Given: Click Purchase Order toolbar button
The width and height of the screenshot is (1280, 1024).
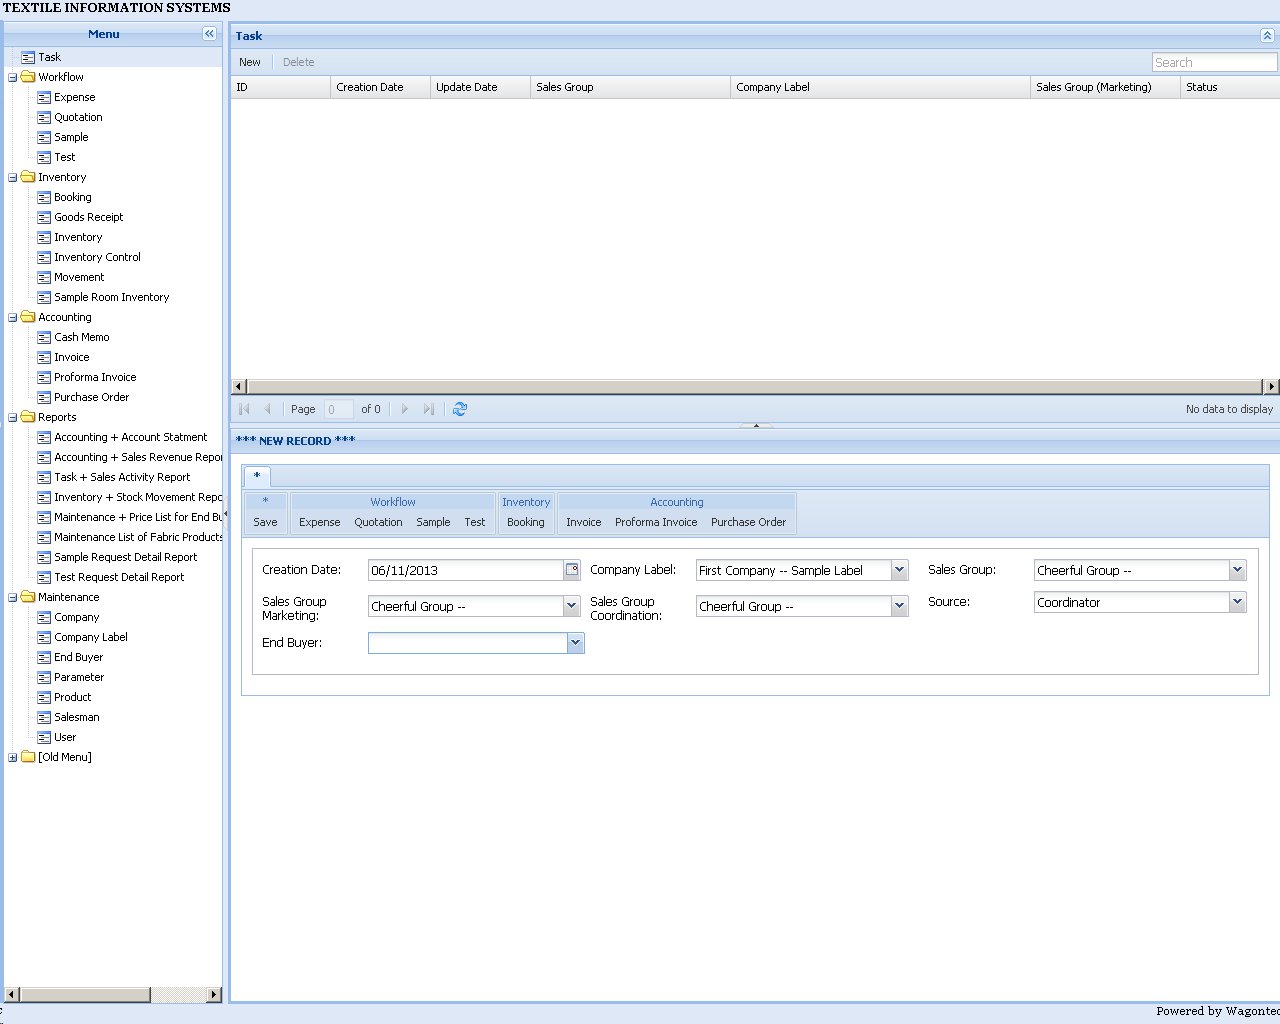Looking at the screenshot, I should [x=749, y=522].
